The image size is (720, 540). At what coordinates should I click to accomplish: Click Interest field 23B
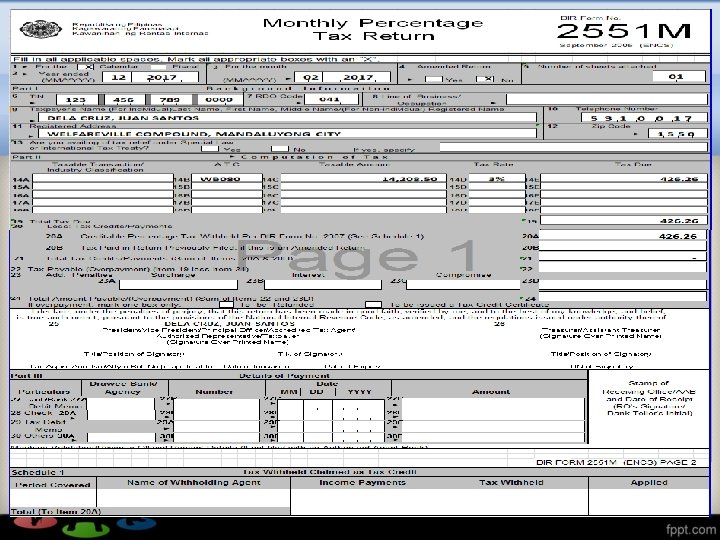tap(323, 284)
